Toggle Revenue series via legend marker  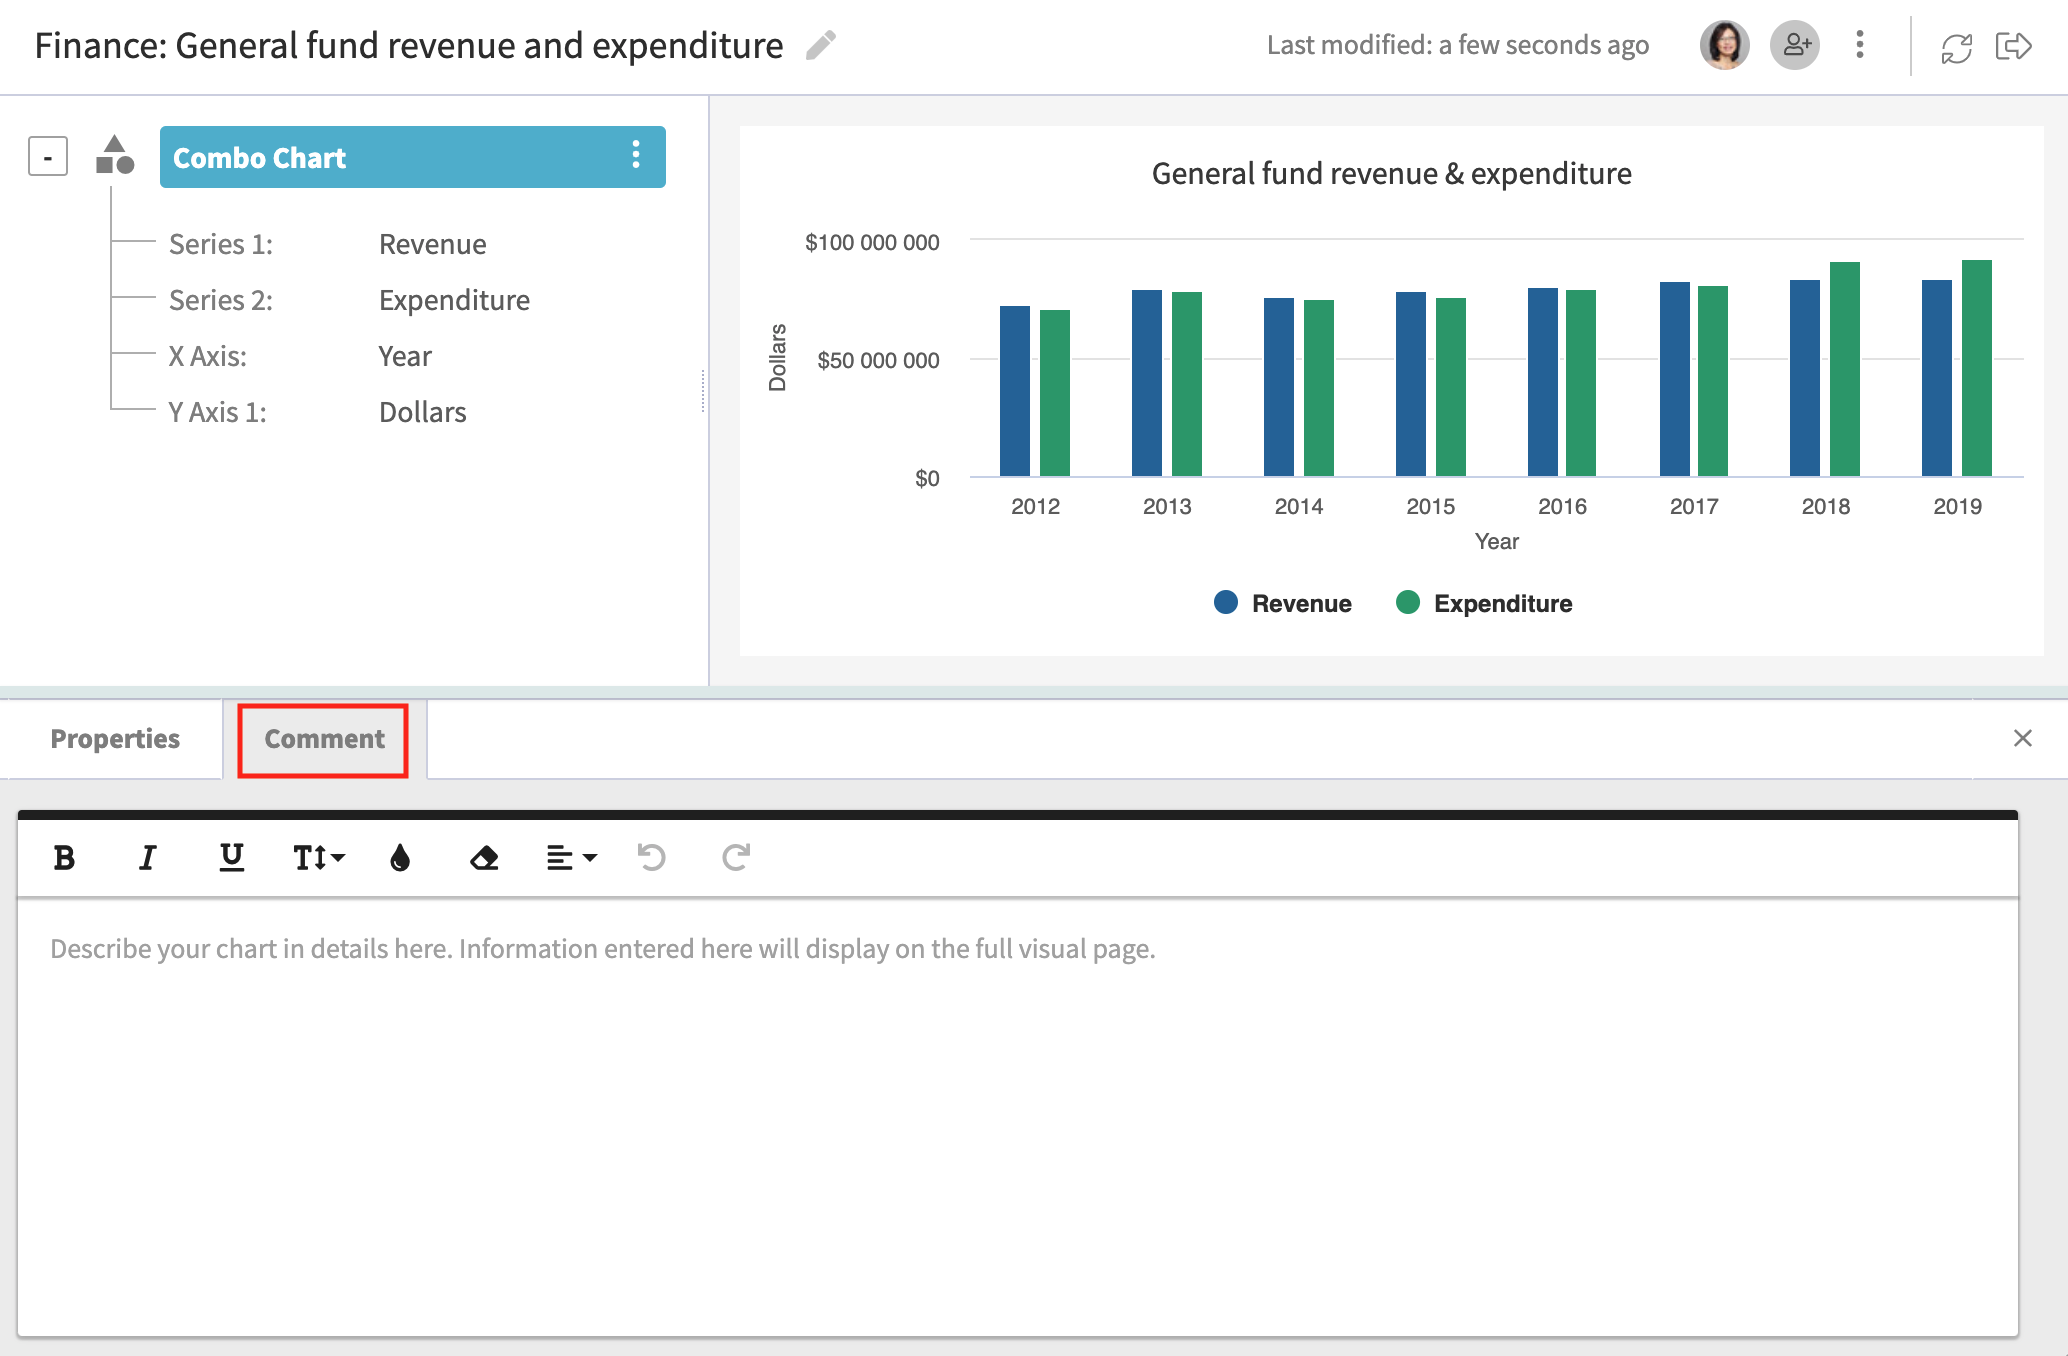tap(1225, 603)
